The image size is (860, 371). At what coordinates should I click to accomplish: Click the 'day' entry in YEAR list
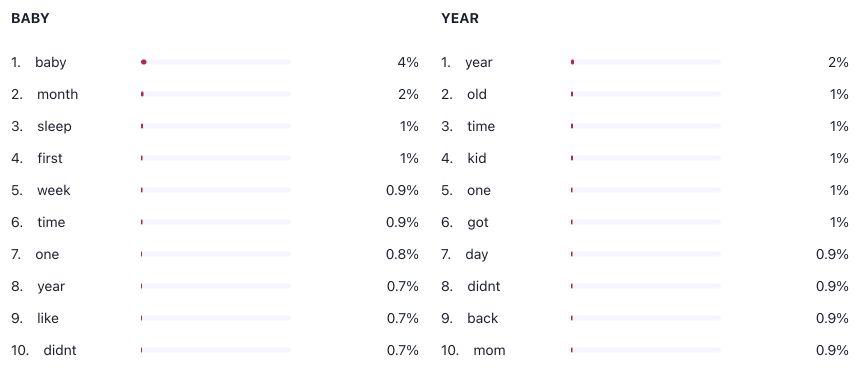click(x=477, y=255)
